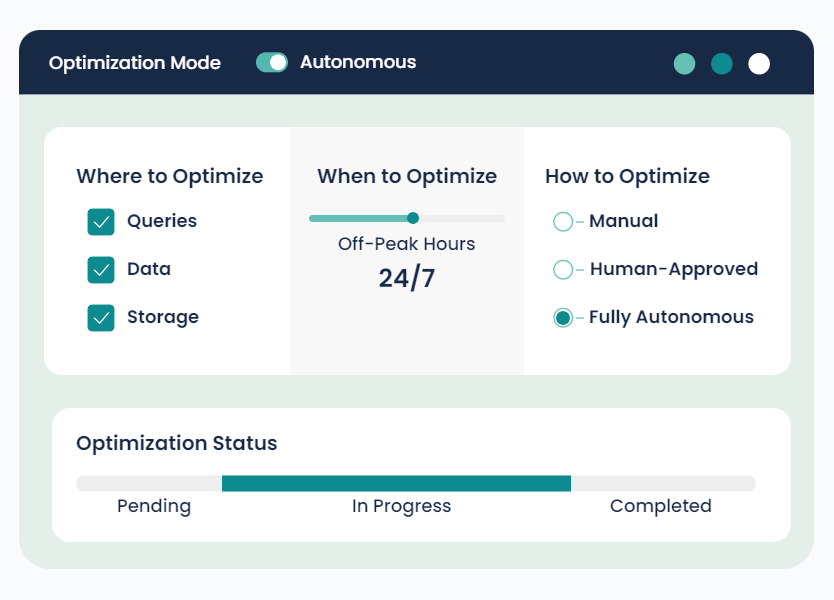Uncheck the Storage checkbox
834x600 pixels.
101,318
